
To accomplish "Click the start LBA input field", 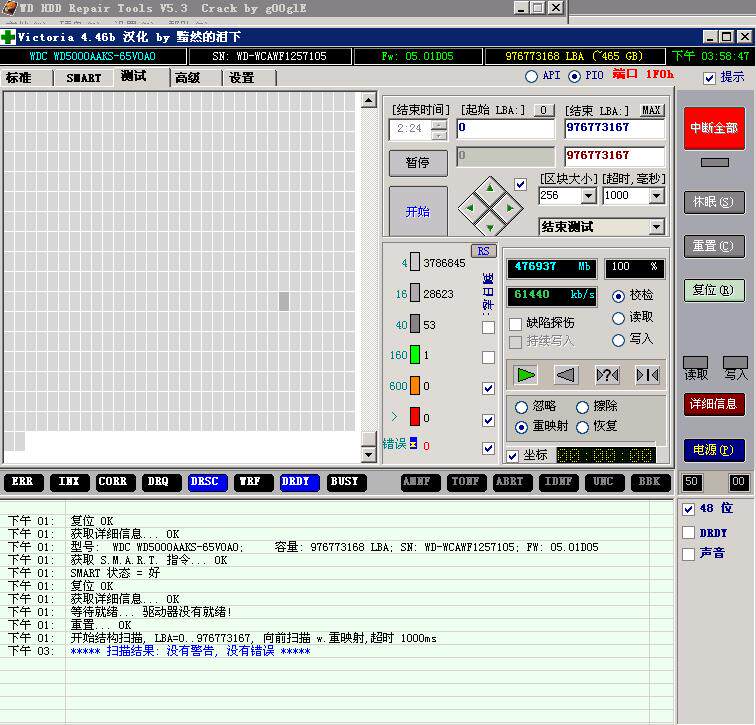I will [505, 128].
